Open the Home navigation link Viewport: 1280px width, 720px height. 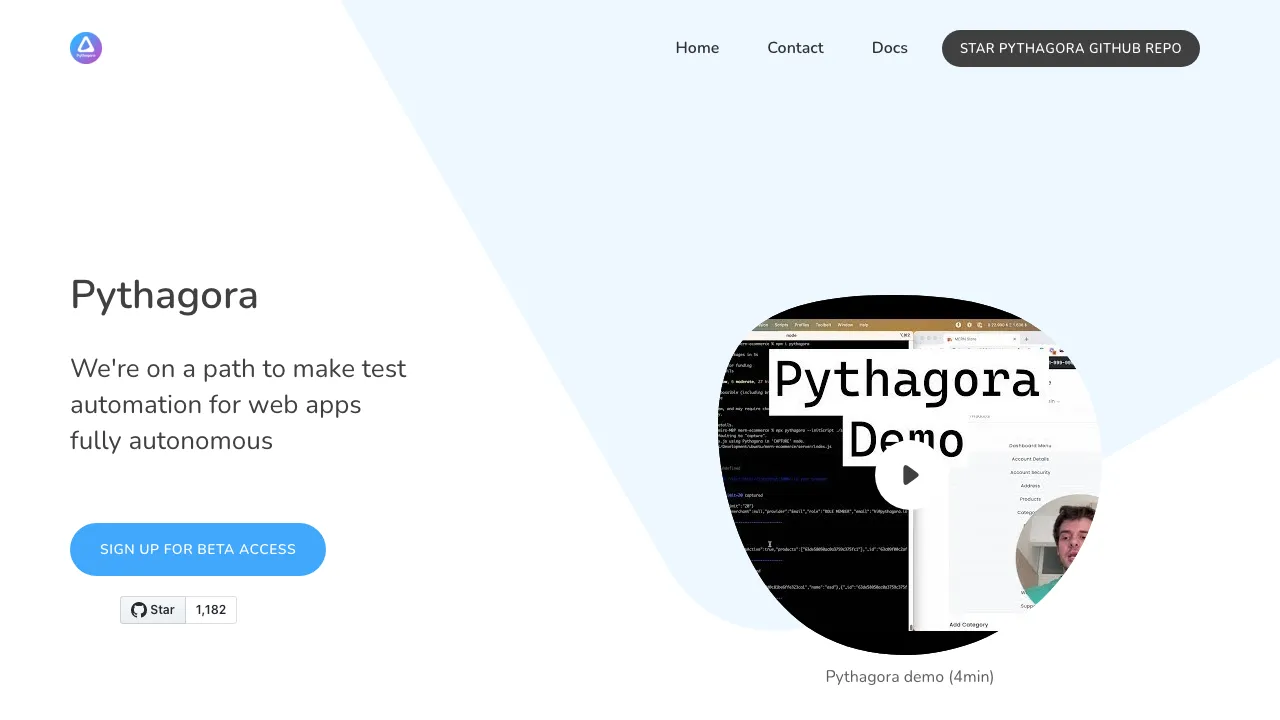pyautogui.click(x=697, y=48)
